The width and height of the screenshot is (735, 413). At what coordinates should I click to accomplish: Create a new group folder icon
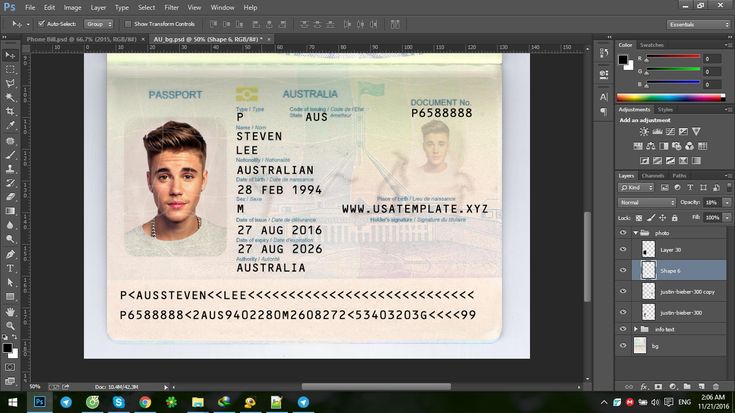point(687,387)
